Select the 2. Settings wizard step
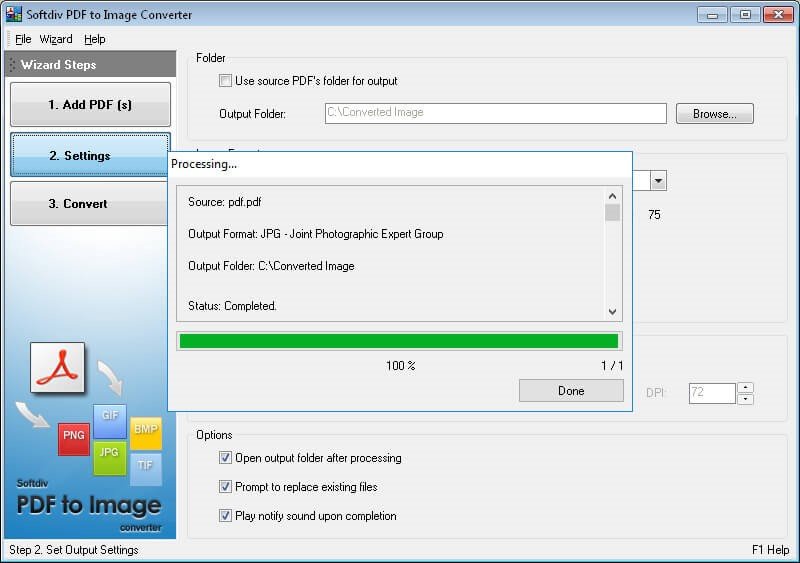Screen dimensions: 800x563 point(89,155)
